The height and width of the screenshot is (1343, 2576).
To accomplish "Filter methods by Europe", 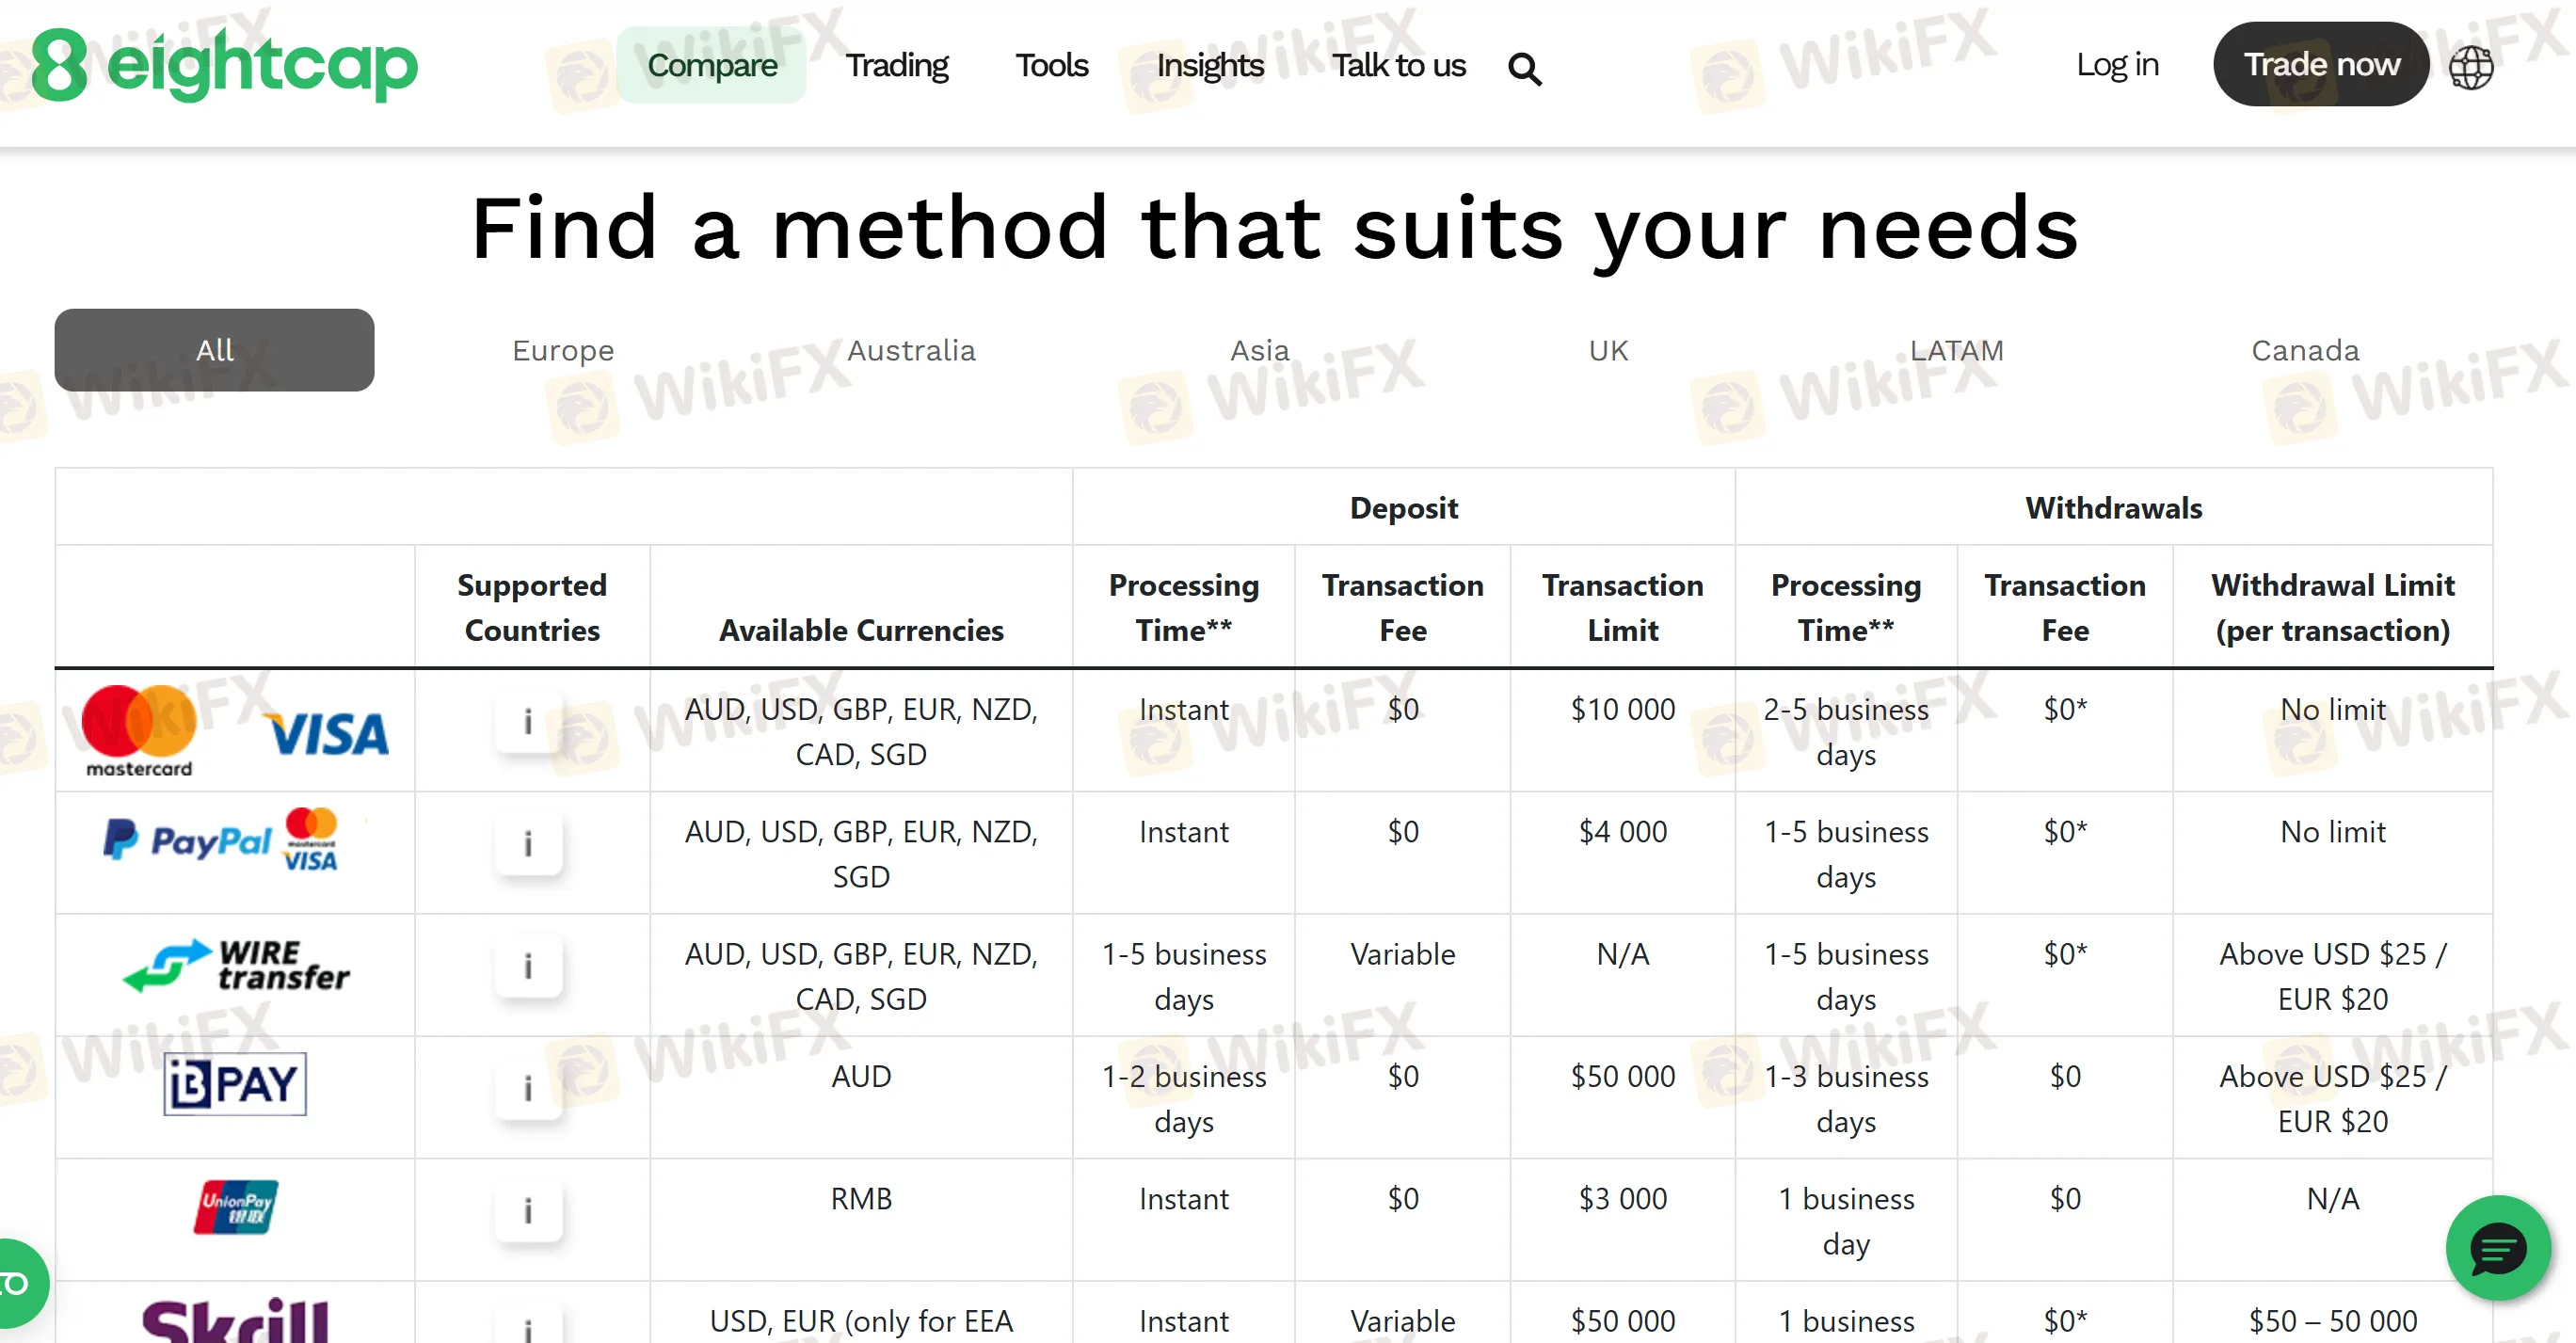I will [x=563, y=350].
